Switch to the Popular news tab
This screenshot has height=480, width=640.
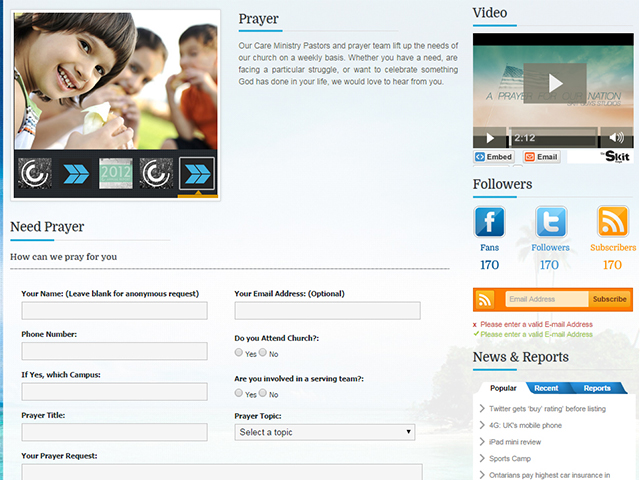tap(503, 388)
